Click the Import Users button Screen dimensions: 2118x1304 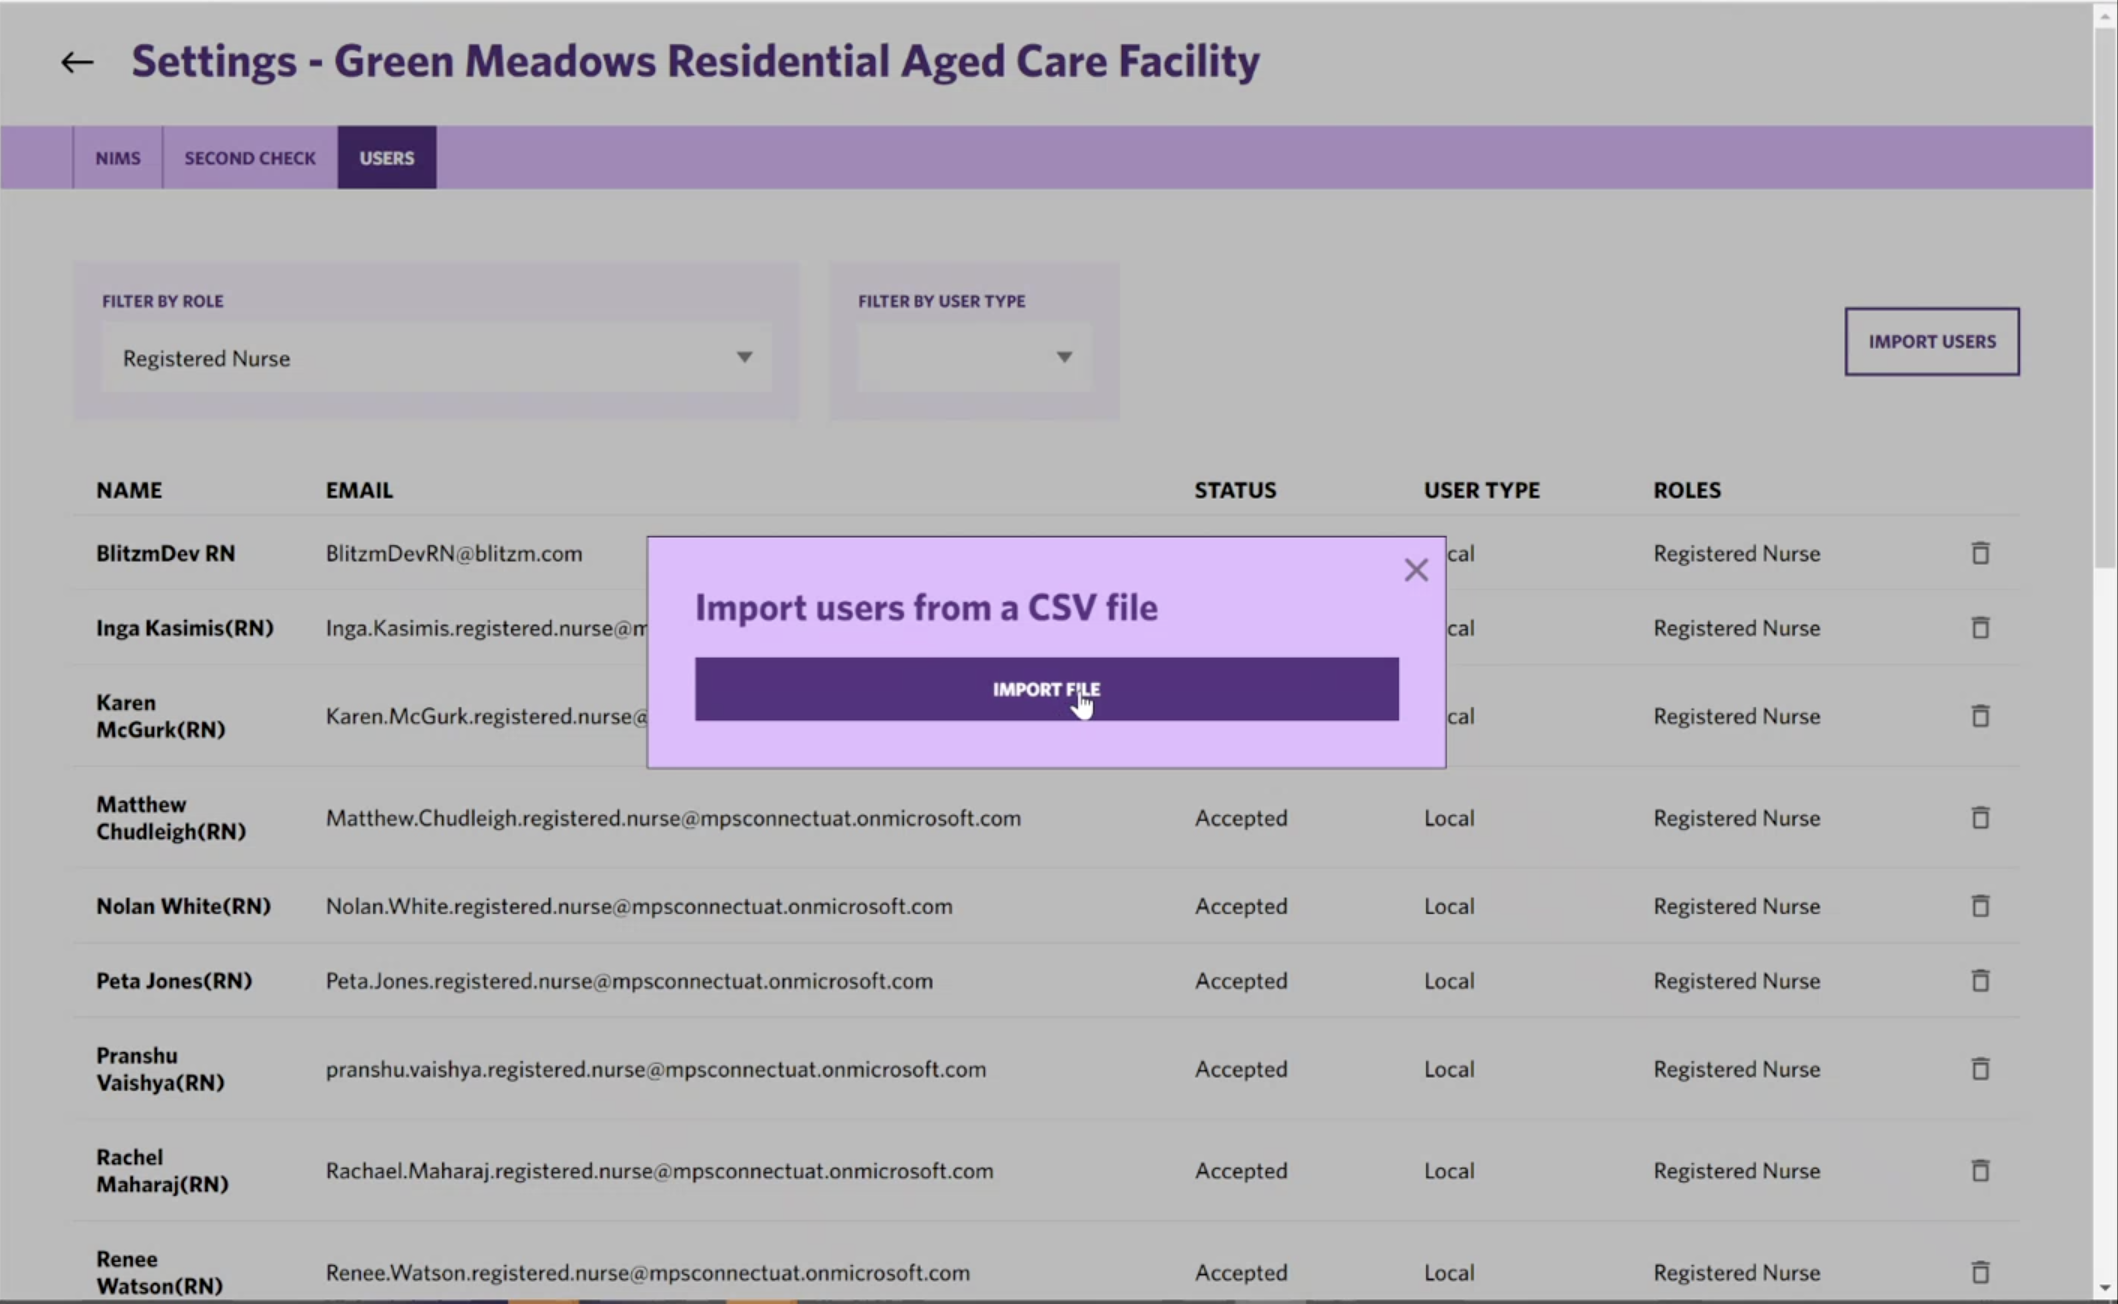tap(1931, 342)
